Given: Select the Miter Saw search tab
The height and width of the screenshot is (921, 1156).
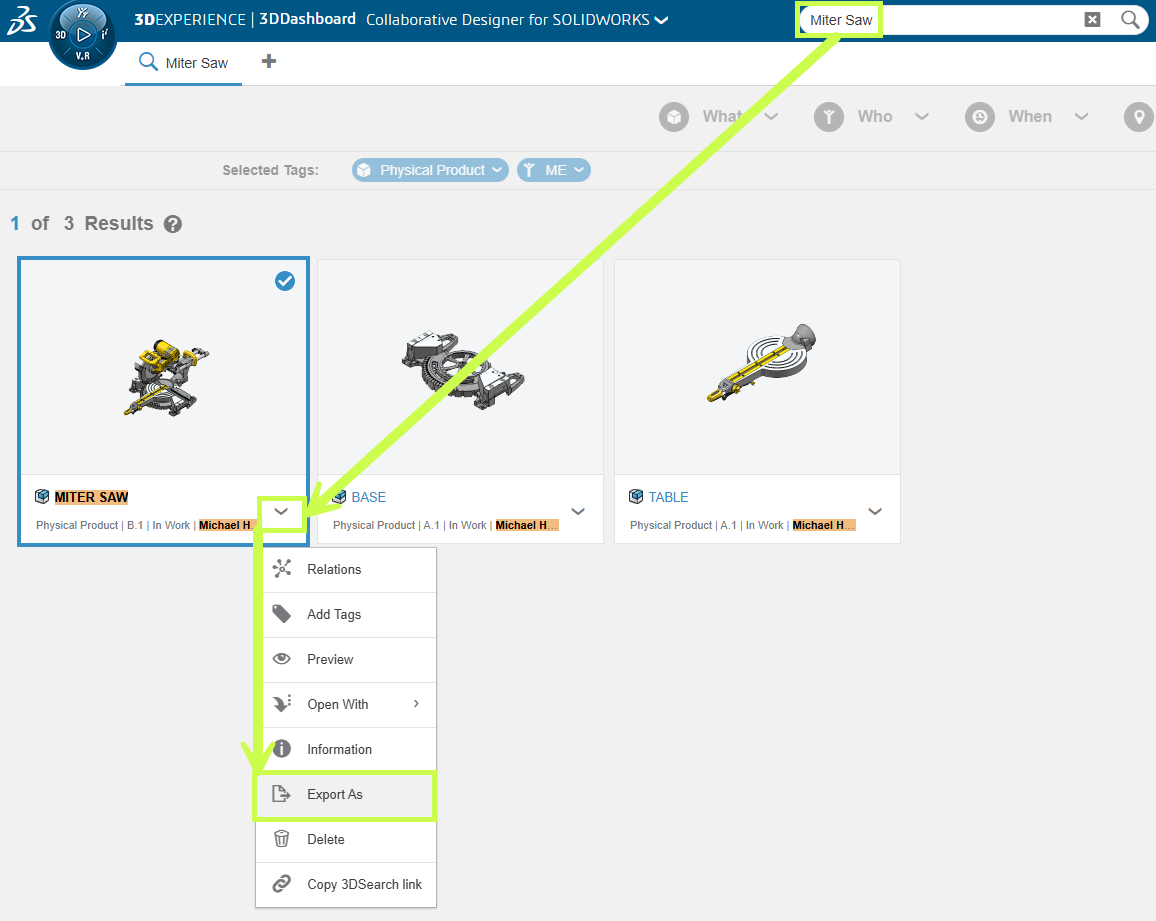Looking at the screenshot, I should (x=184, y=63).
